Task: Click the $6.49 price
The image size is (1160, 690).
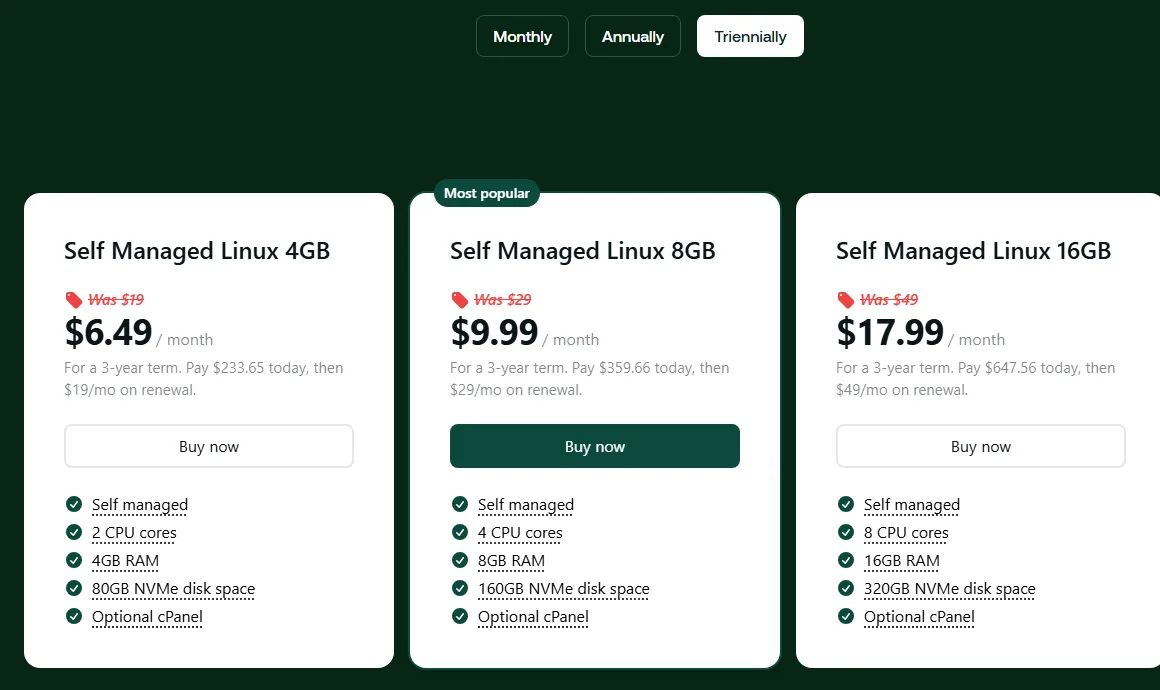Action: [108, 332]
